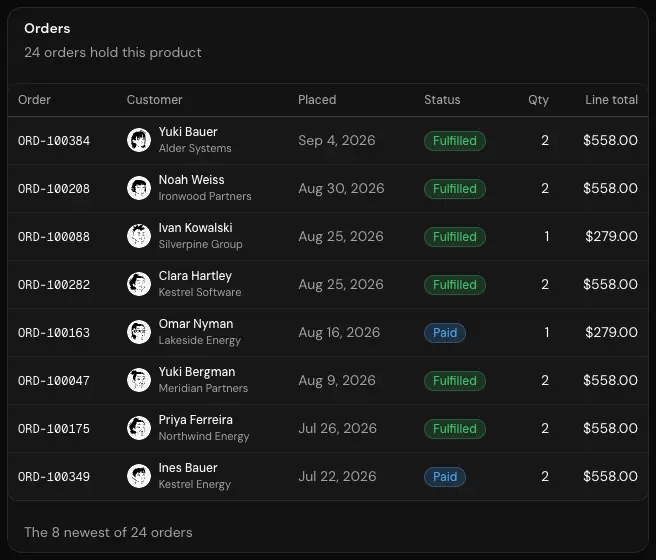
Task: Click Yuki Bergman's avatar icon
Action: (x=139, y=380)
